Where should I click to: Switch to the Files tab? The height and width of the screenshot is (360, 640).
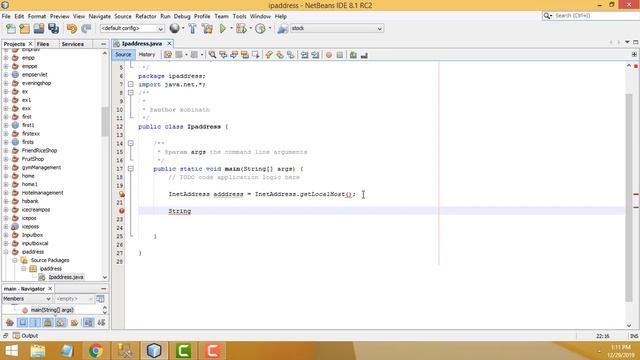point(43,44)
